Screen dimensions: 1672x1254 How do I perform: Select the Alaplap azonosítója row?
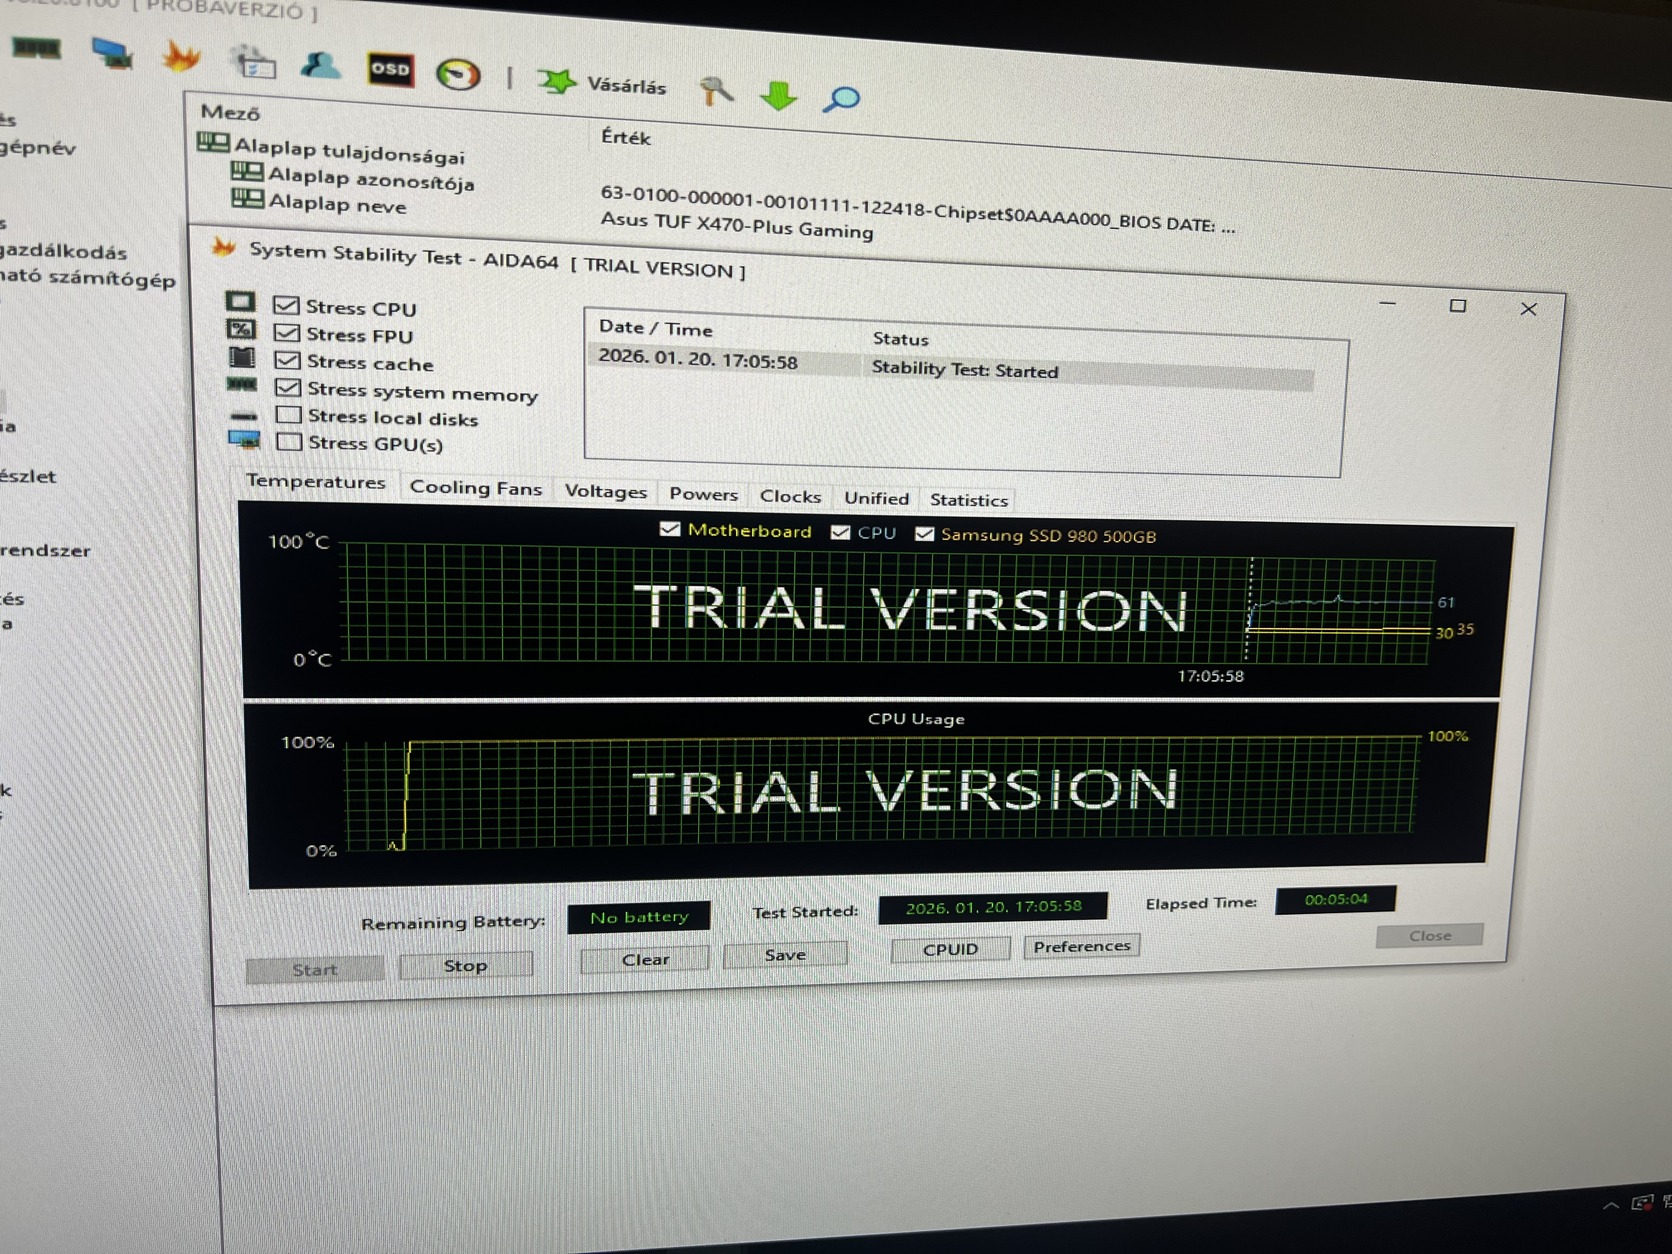[371, 180]
